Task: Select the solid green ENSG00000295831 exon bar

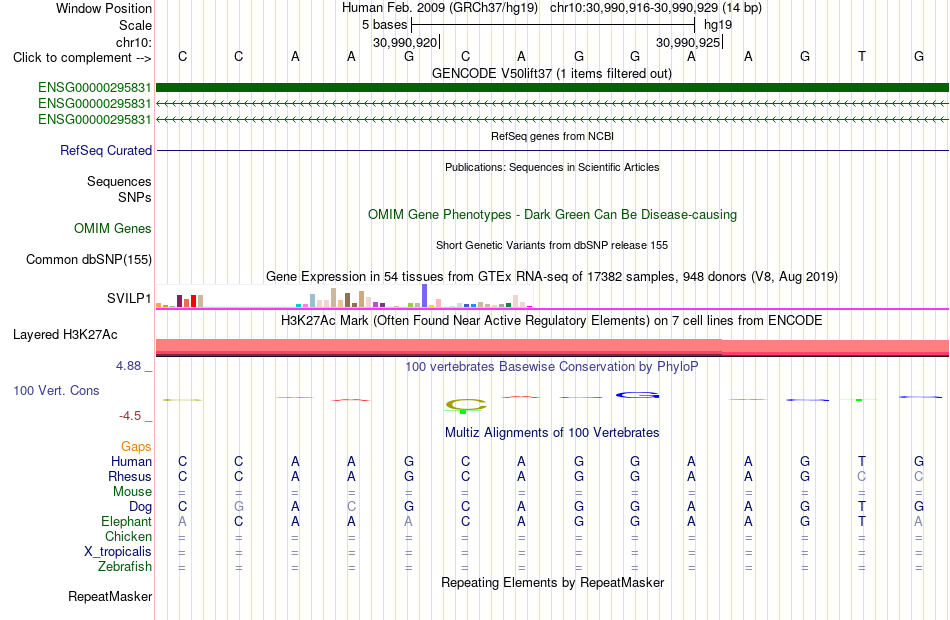Action: [x=552, y=88]
